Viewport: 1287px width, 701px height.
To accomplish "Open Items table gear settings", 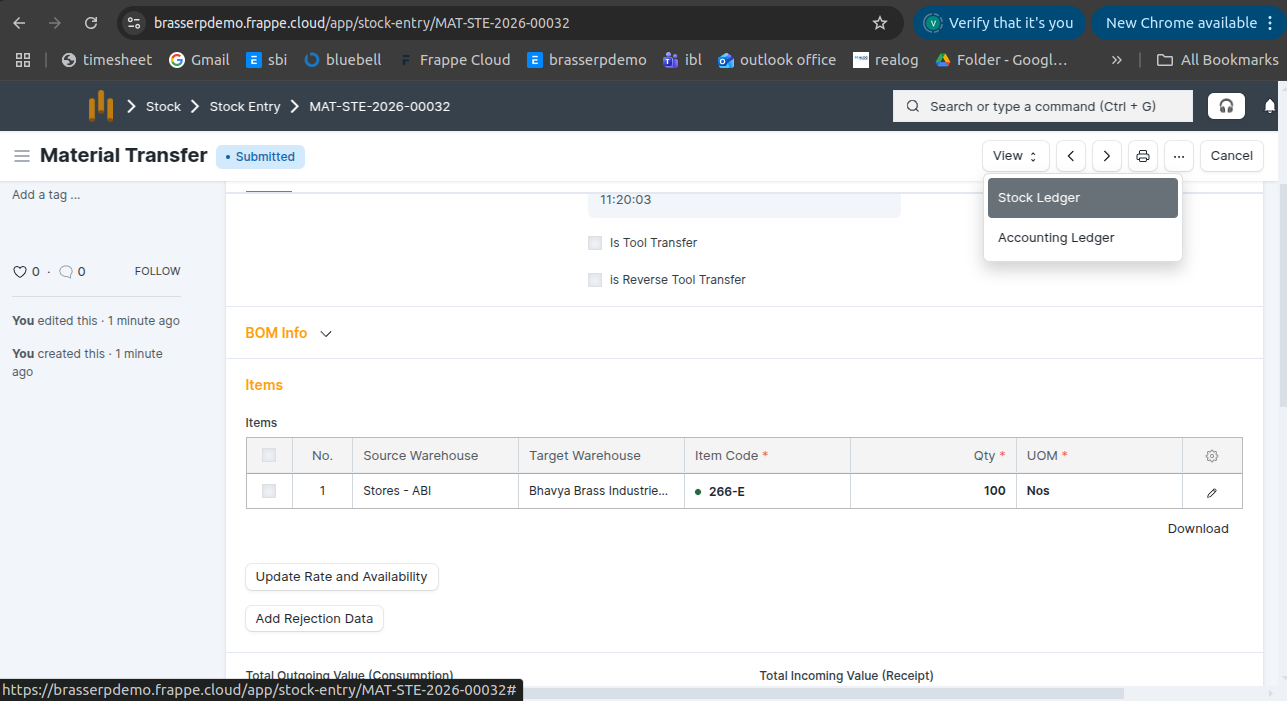I will (x=1212, y=456).
